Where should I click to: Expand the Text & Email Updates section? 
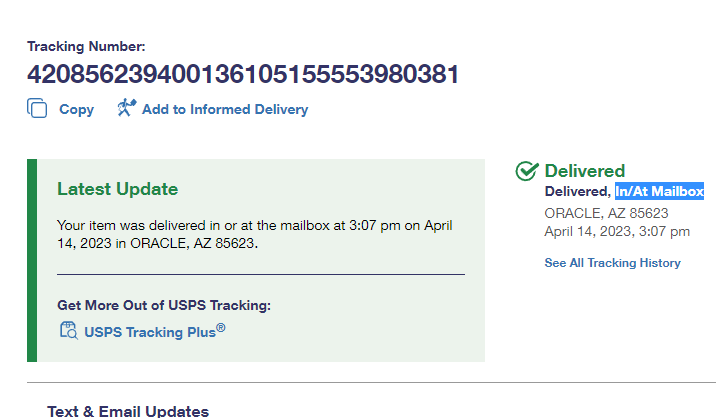pyautogui.click(x=128, y=411)
